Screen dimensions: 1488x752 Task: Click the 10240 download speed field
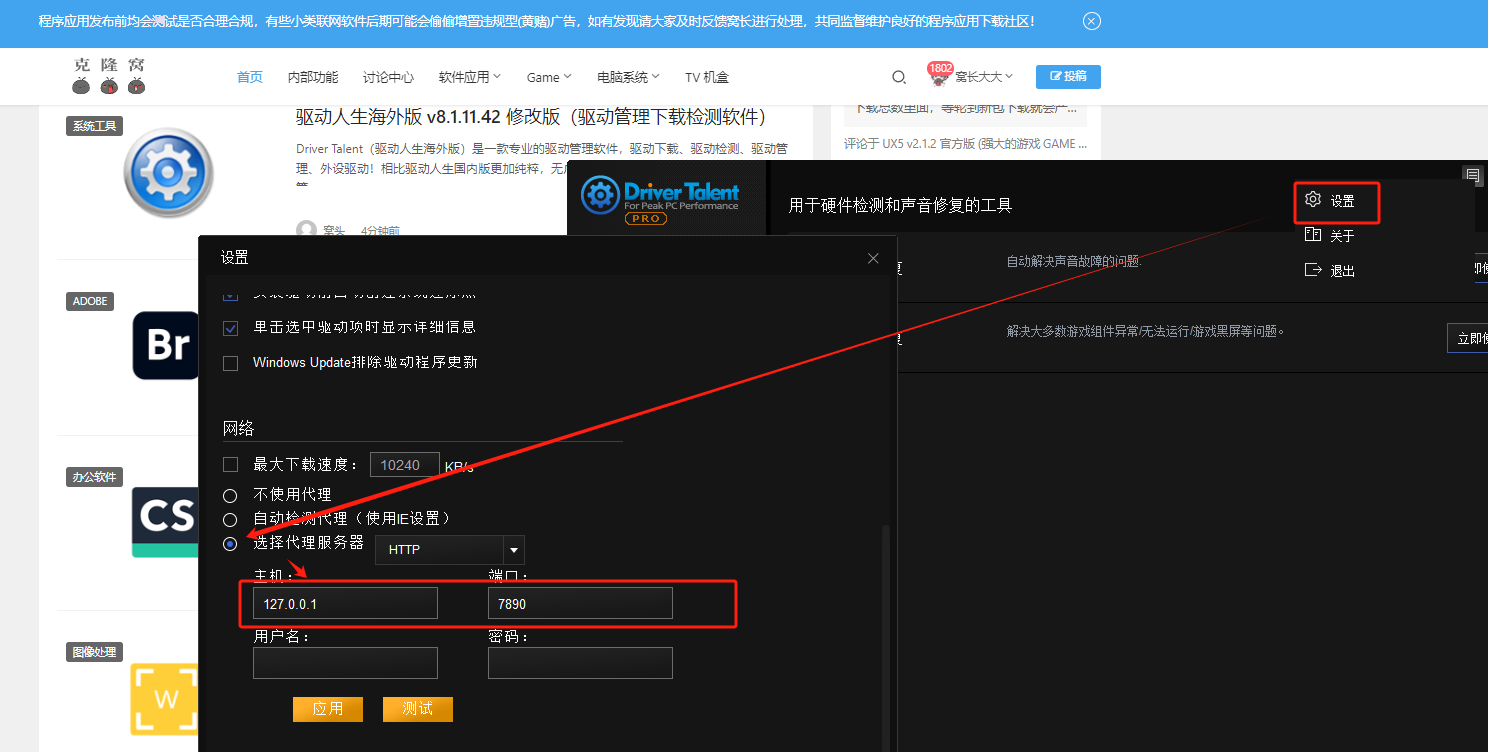[x=405, y=465]
